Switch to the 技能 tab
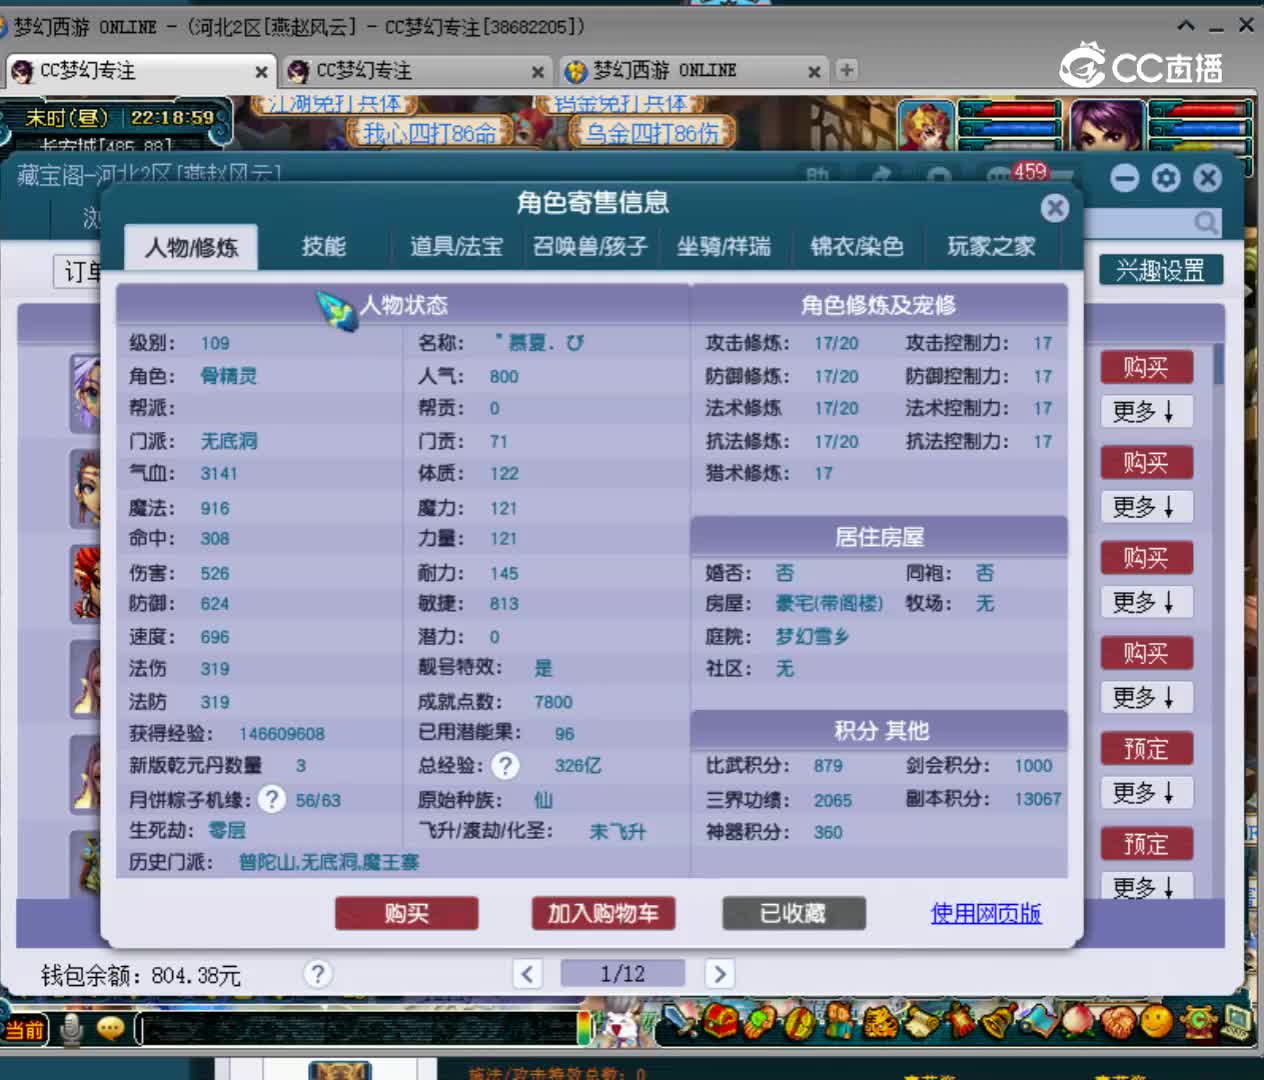This screenshot has width=1264, height=1080. coord(324,247)
